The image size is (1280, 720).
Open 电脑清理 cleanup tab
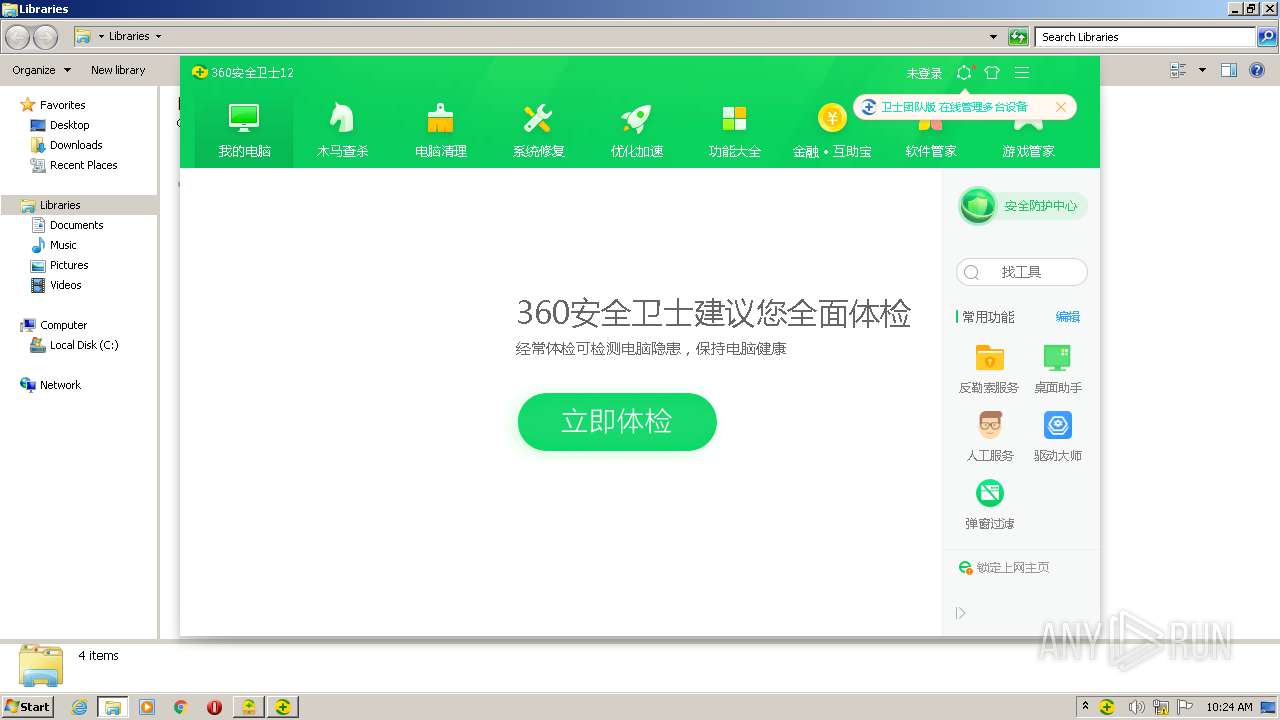440,131
